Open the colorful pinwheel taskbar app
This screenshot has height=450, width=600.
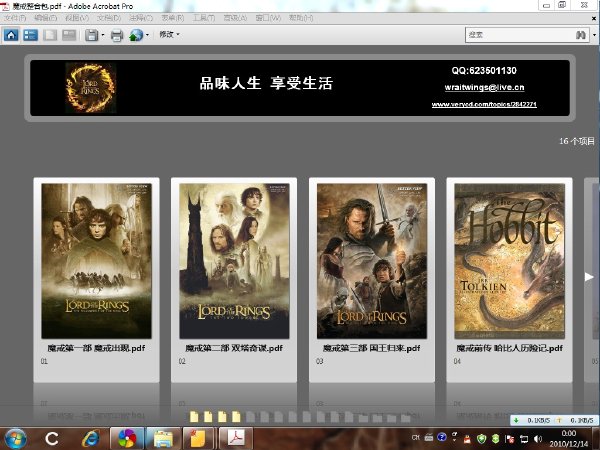tap(127, 439)
